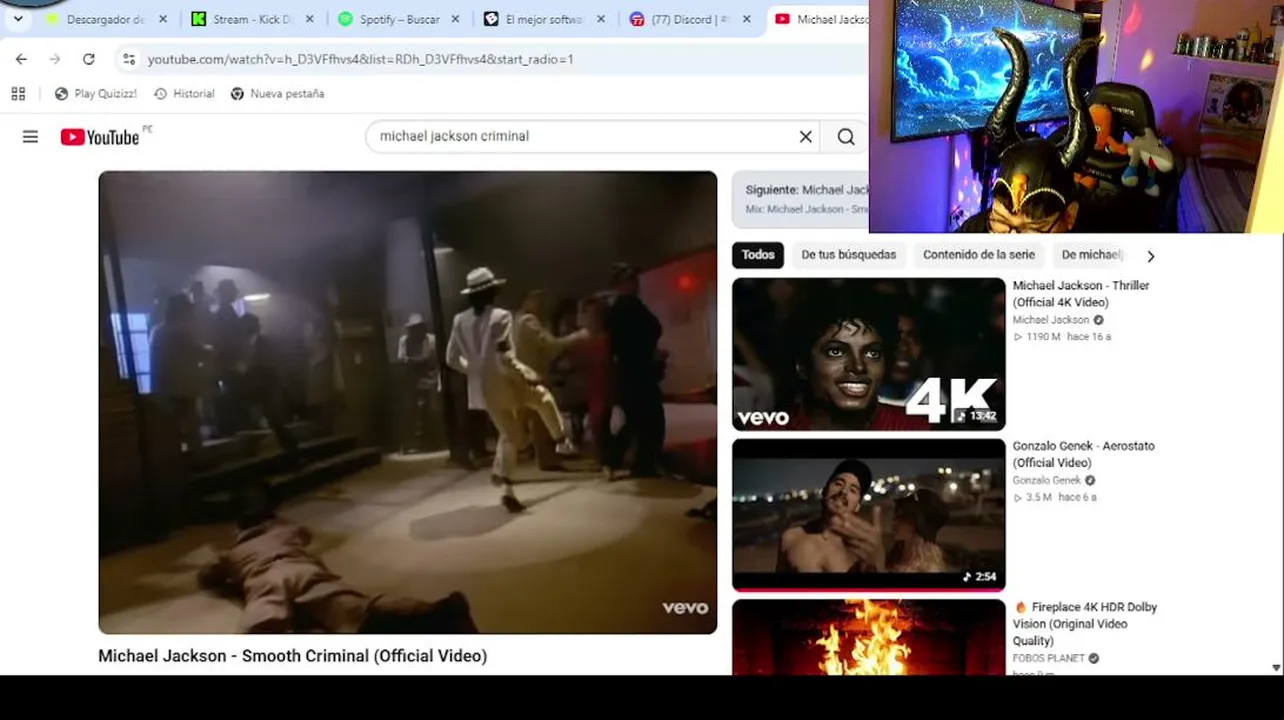1284x720 pixels.
Task: Open the Fireplace 4K HDR Dolby Vision title
Action: click(1086, 624)
